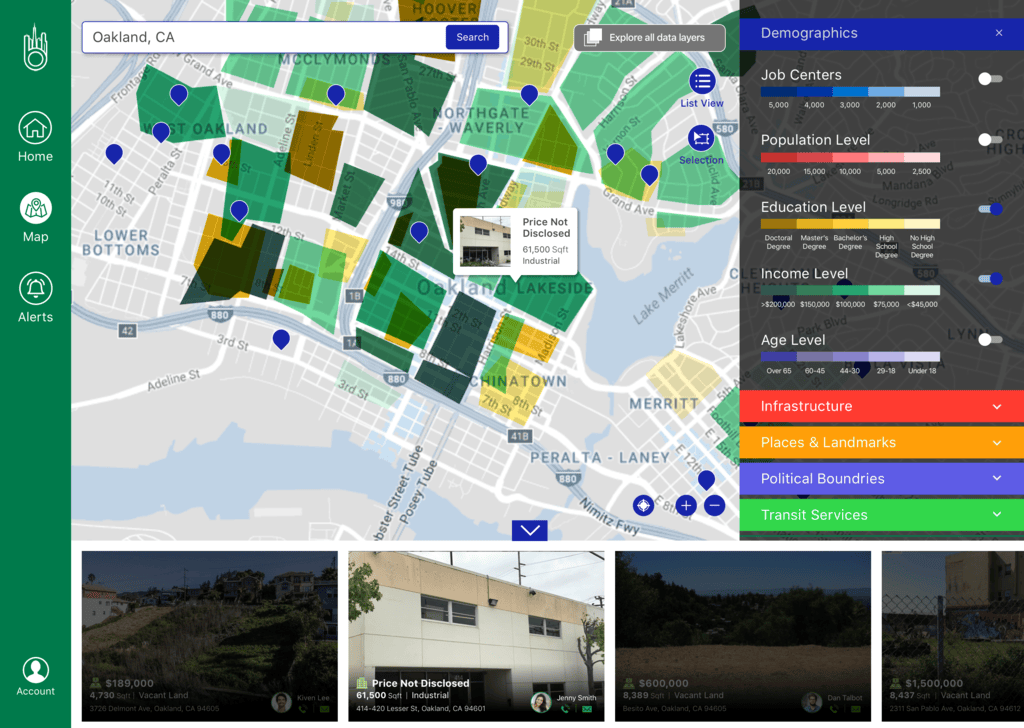1024x728 pixels.
Task: Expand Political Boundries section
Action: 882,479
